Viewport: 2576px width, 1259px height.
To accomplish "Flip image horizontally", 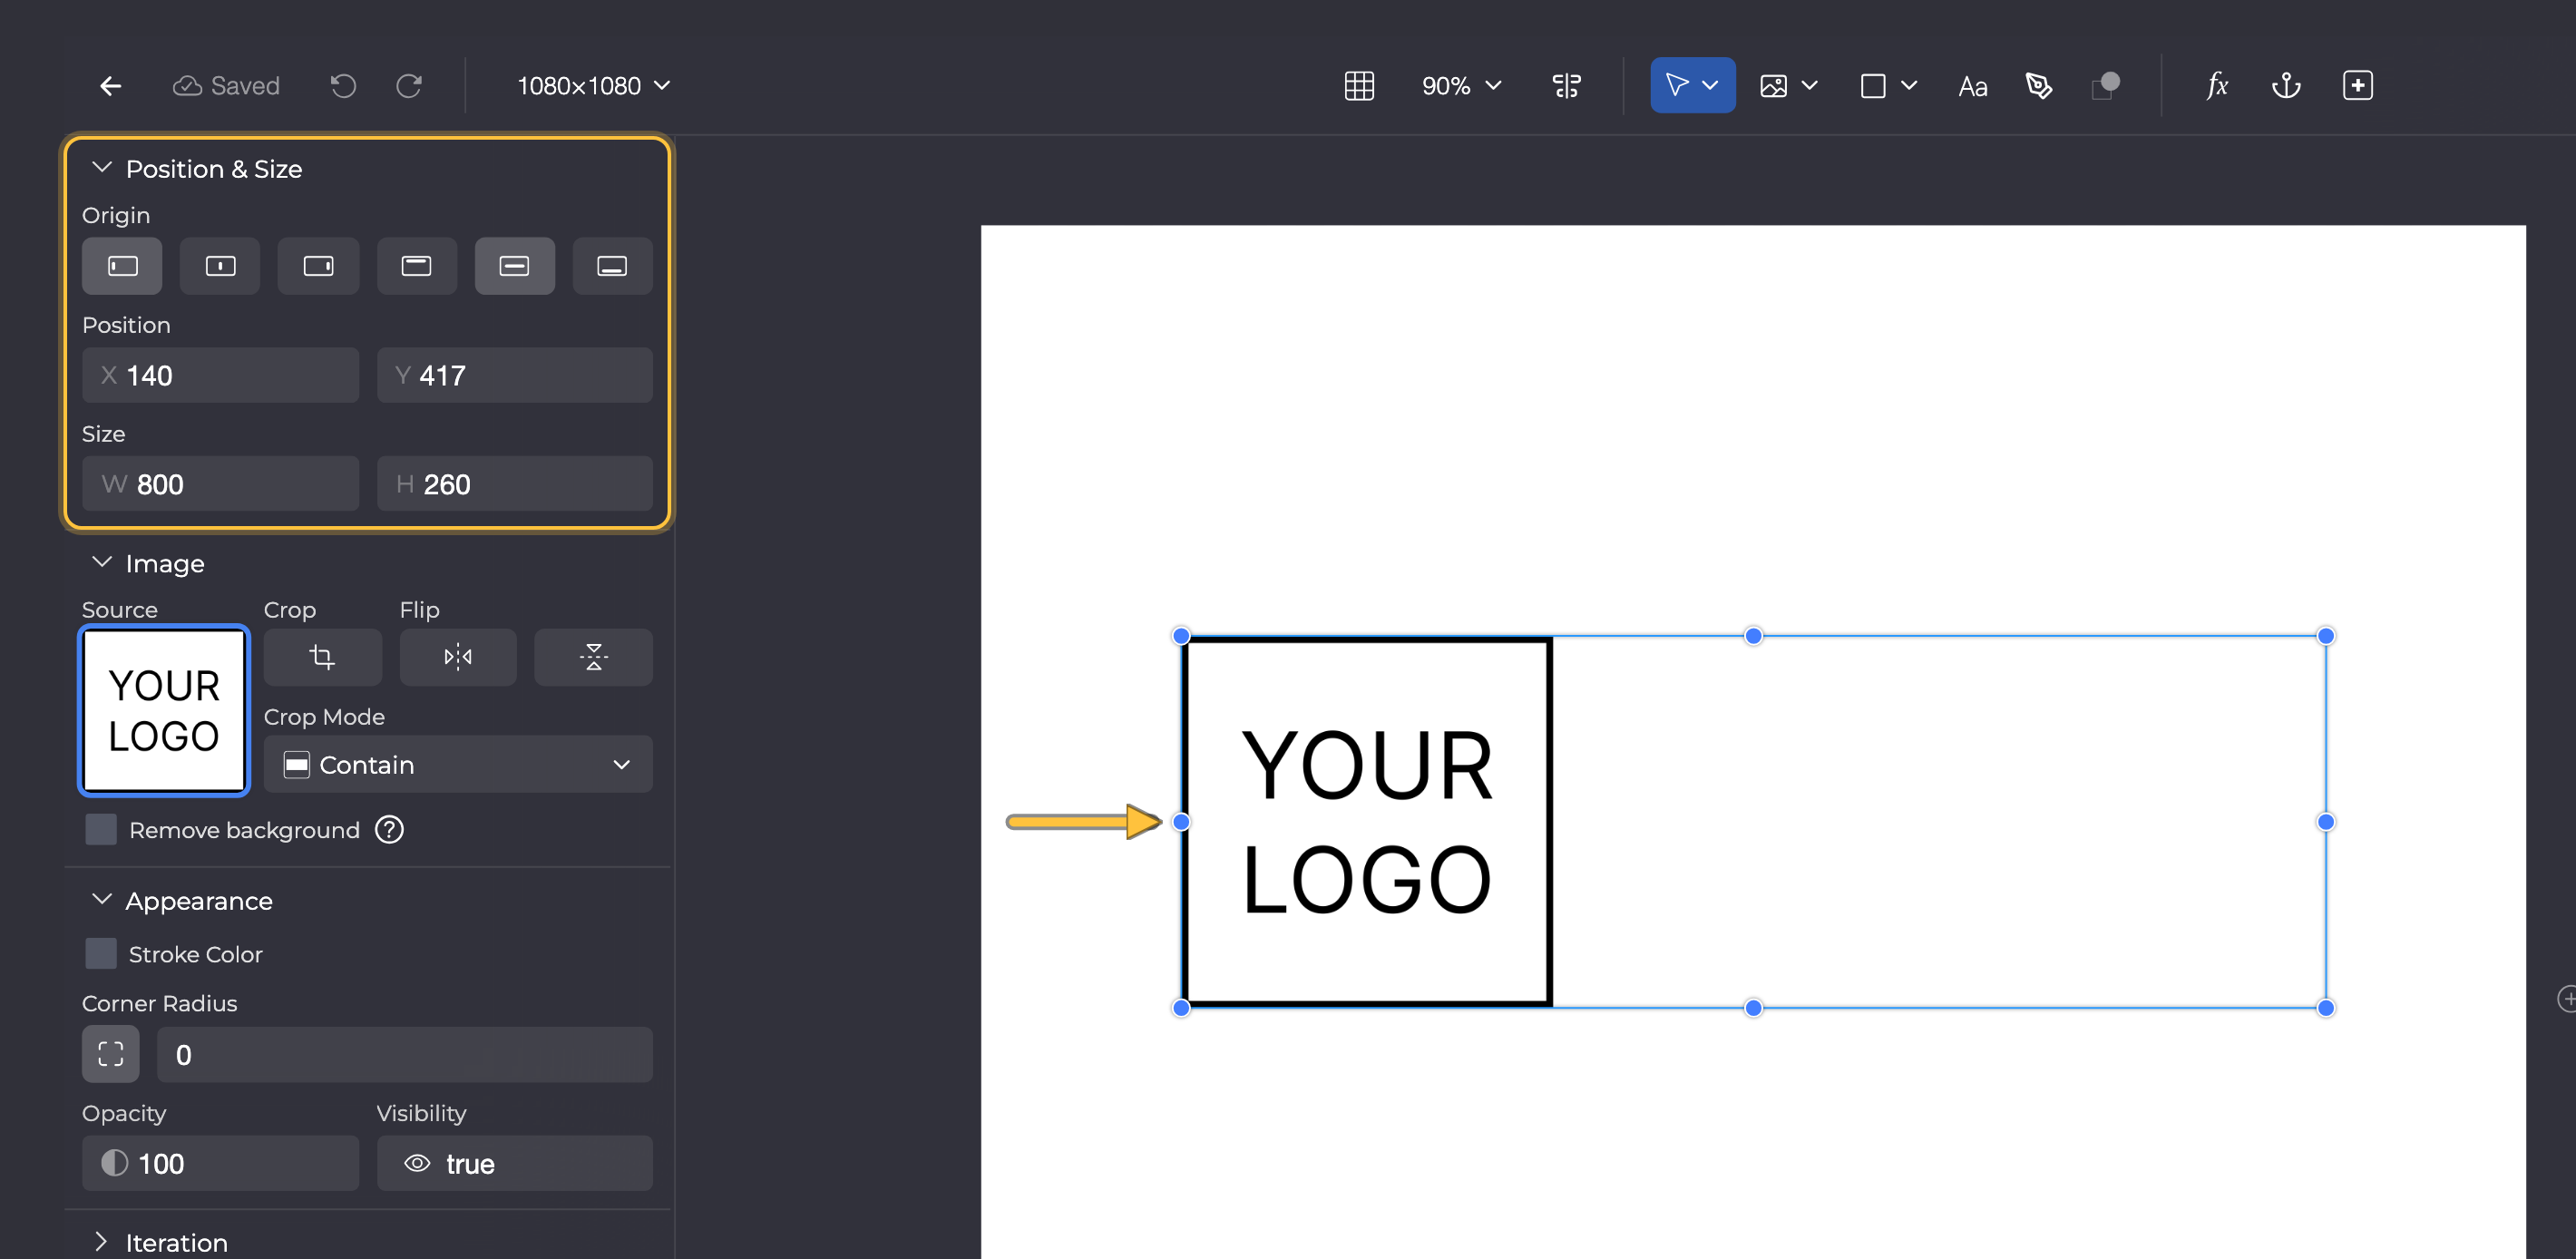I will pyautogui.click(x=458, y=657).
